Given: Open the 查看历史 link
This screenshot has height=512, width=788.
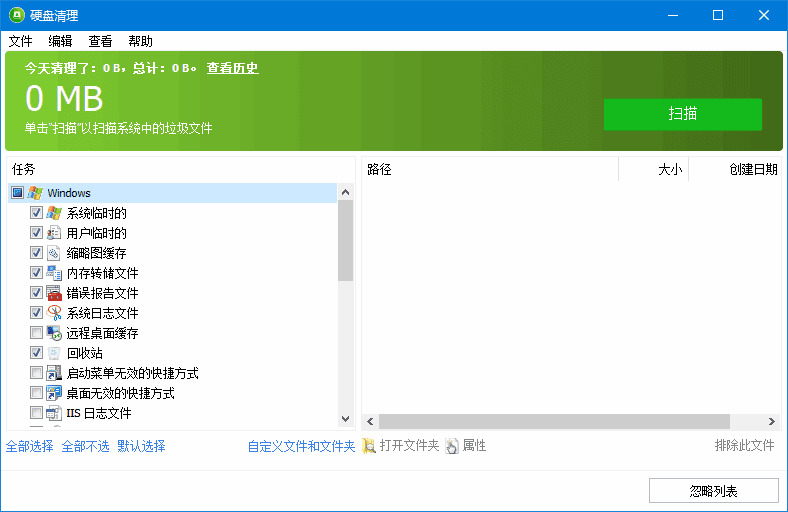Looking at the screenshot, I should pyautogui.click(x=232, y=68).
